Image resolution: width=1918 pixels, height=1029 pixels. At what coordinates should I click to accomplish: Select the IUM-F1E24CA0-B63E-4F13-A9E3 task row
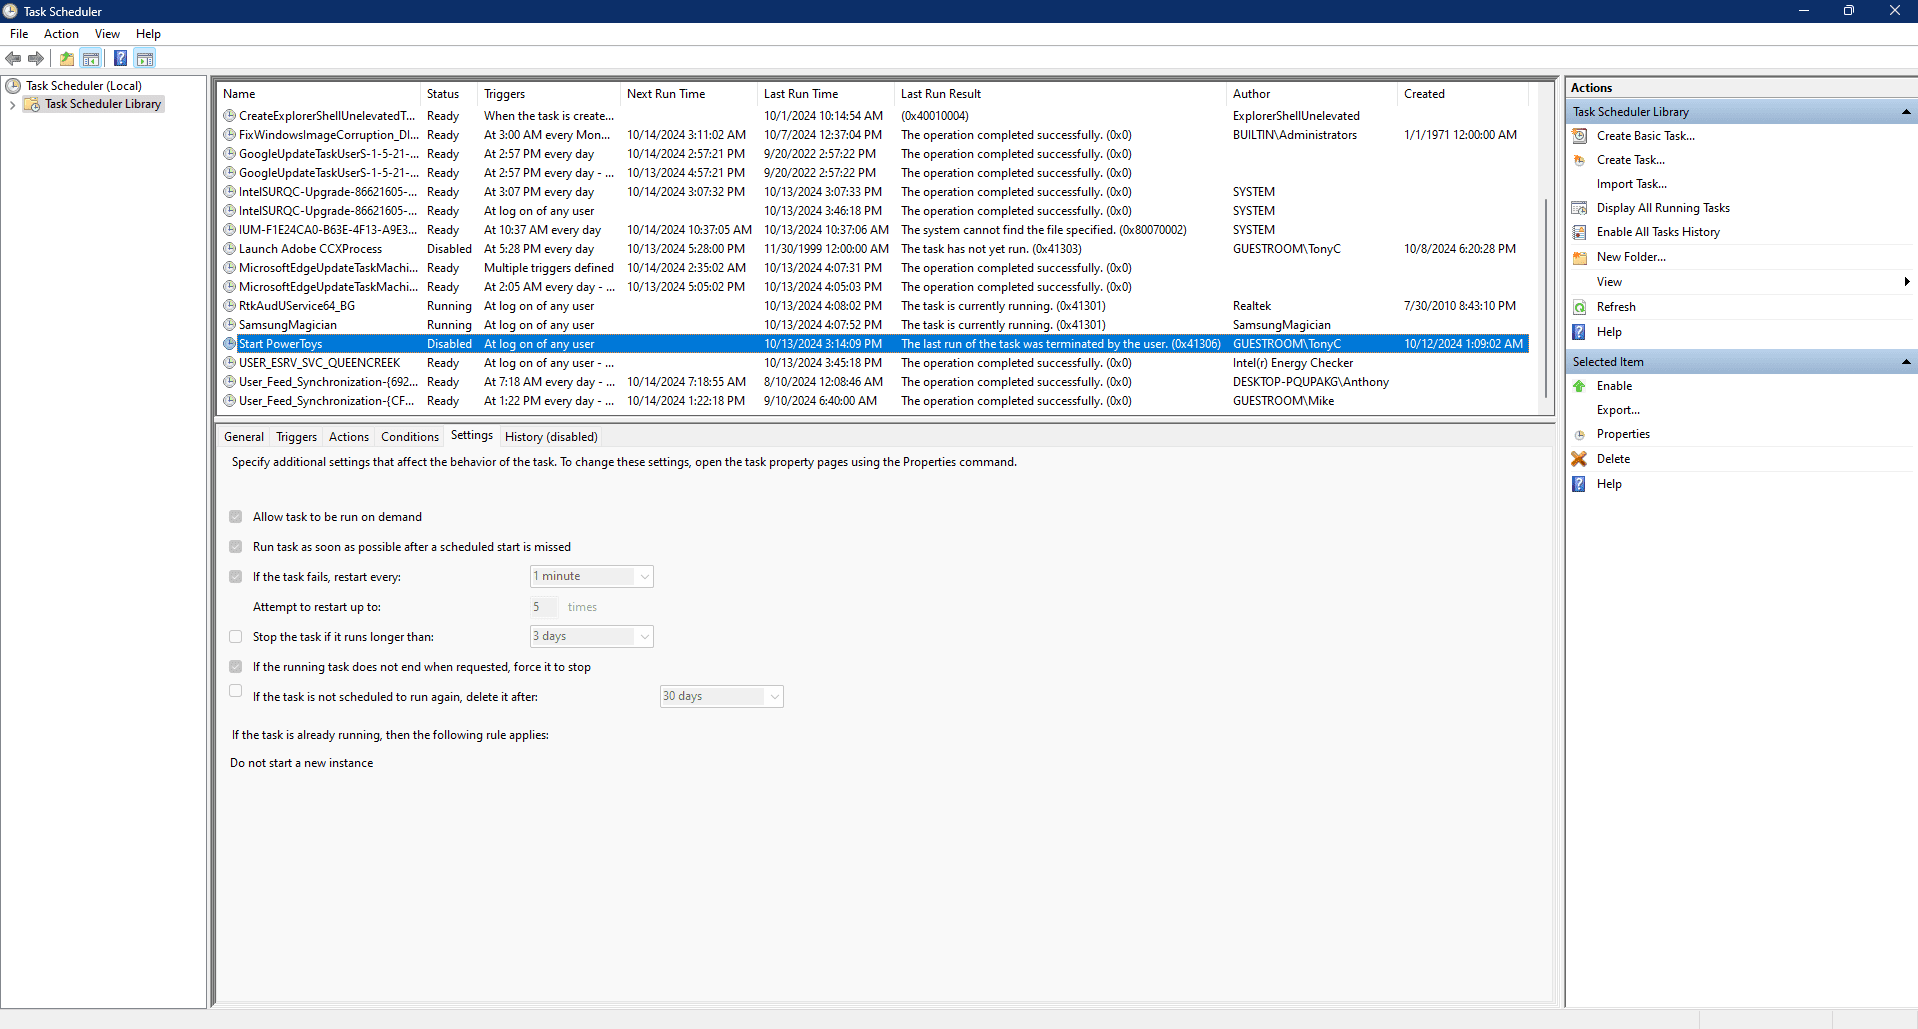coord(875,230)
